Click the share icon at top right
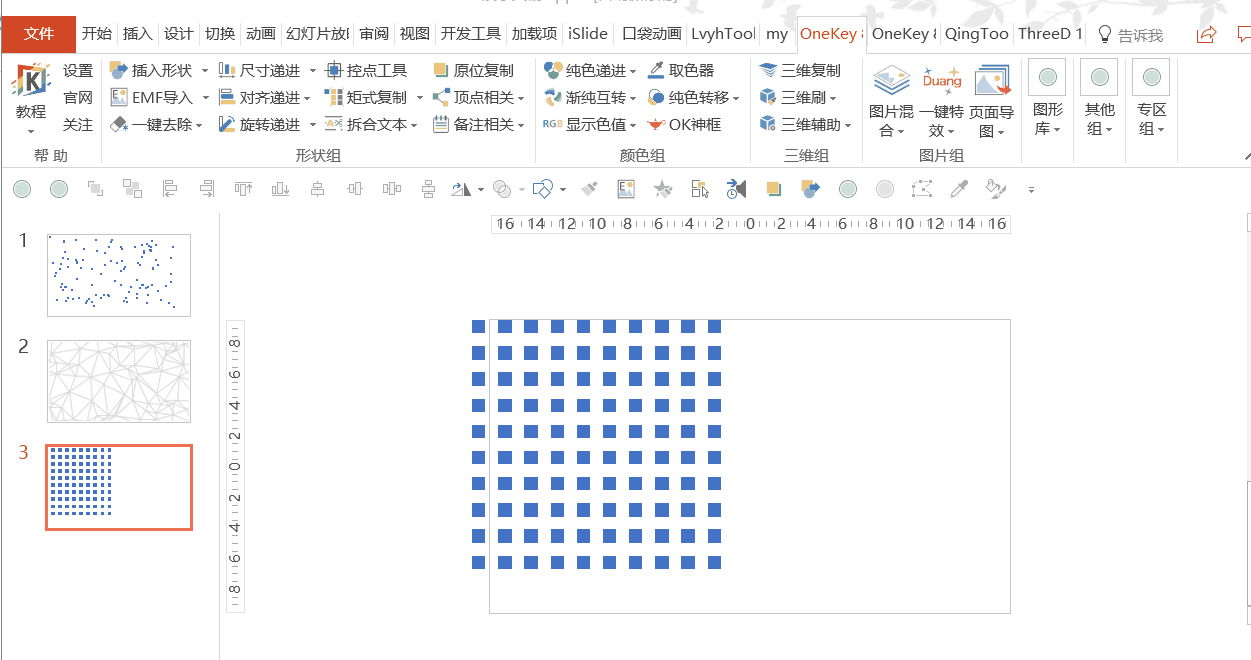 [x=1207, y=34]
